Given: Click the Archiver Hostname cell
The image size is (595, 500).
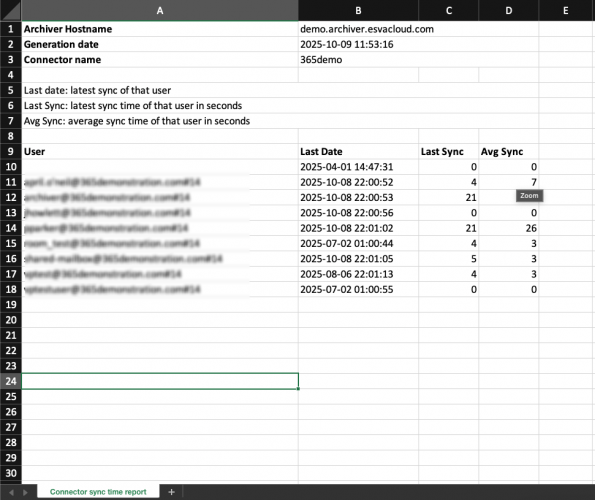Looking at the screenshot, I should (x=160, y=29).
